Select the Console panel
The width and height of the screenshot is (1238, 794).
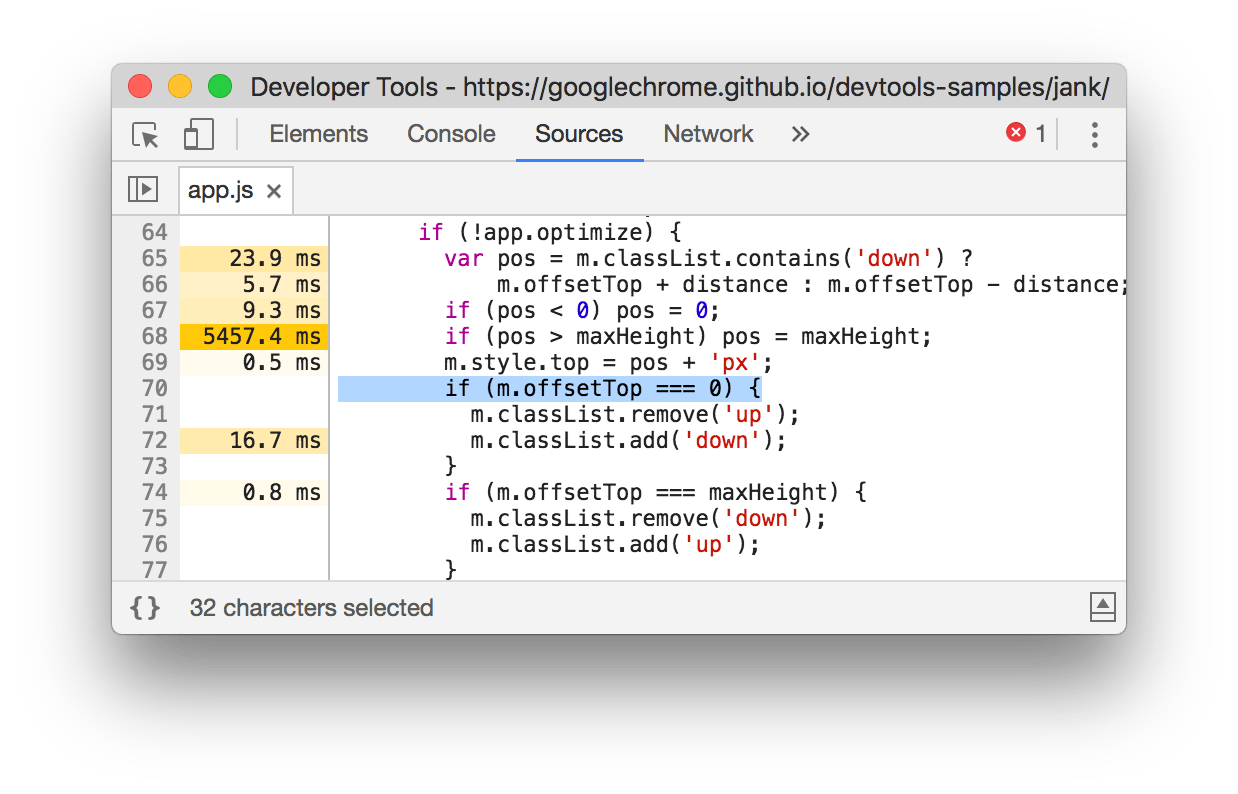451,134
